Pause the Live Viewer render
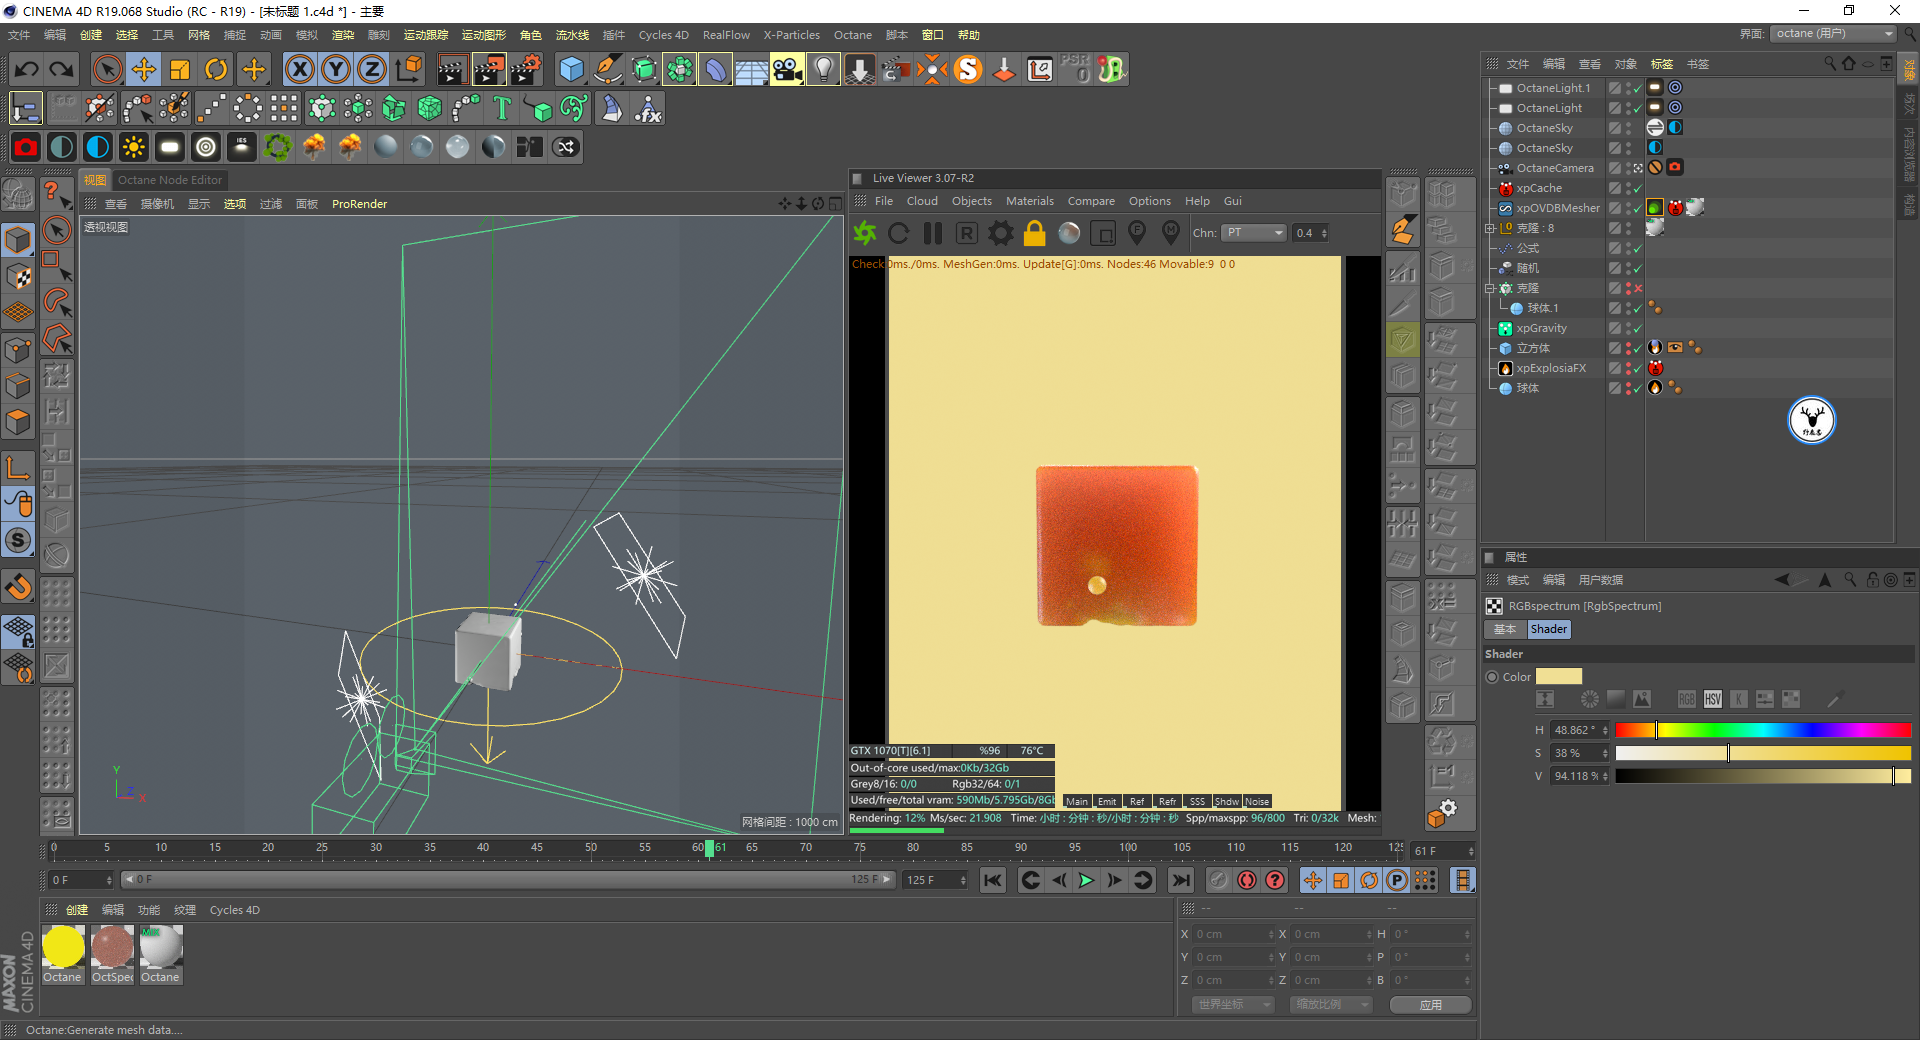1920x1040 pixels. pyautogui.click(x=933, y=233)
